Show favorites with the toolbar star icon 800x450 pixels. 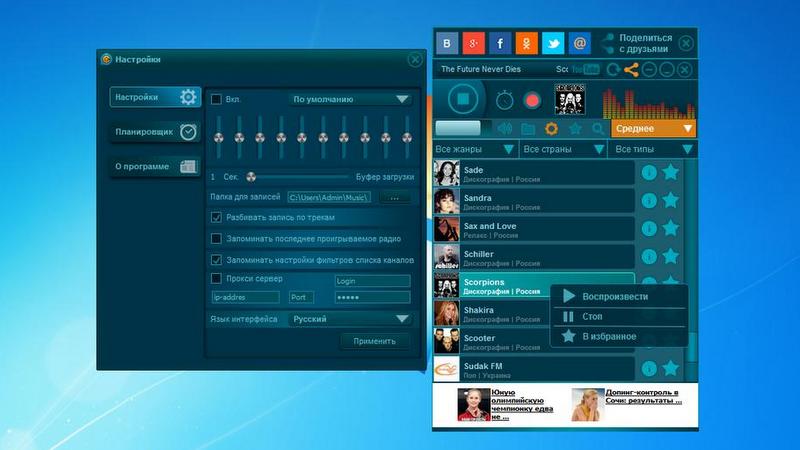tap(575, 129)
